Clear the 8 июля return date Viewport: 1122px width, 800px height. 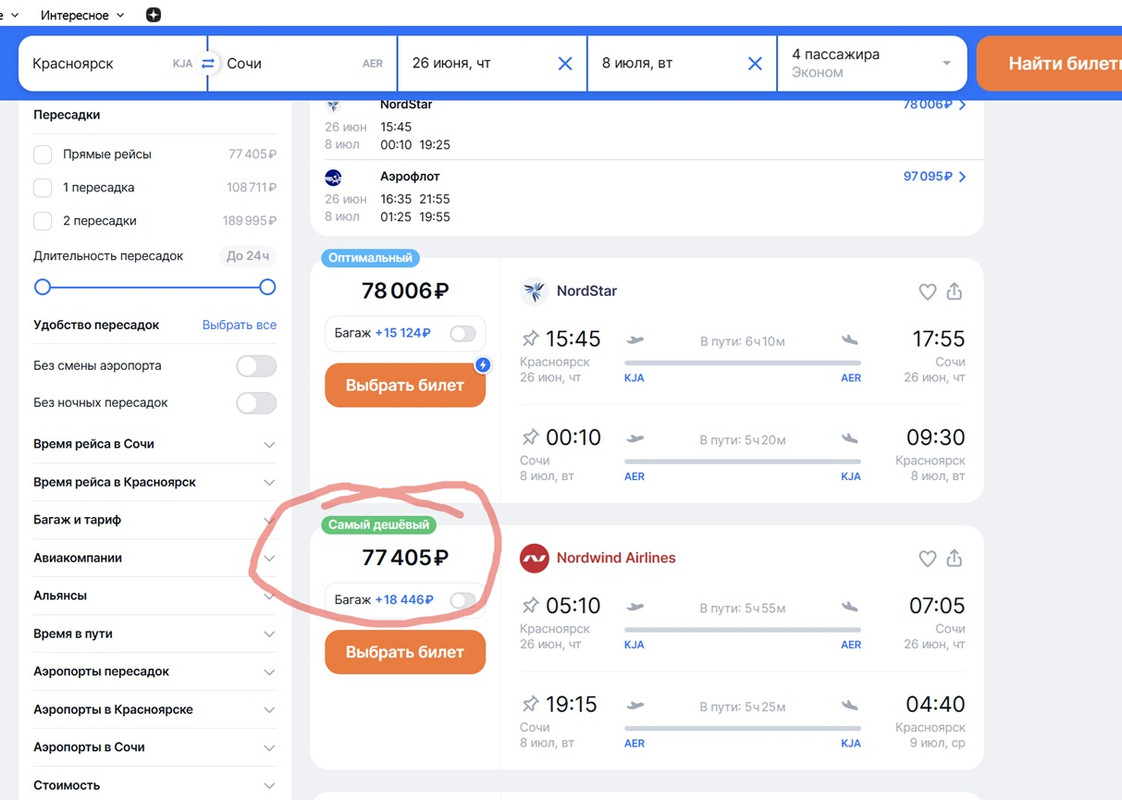point(755,64)
